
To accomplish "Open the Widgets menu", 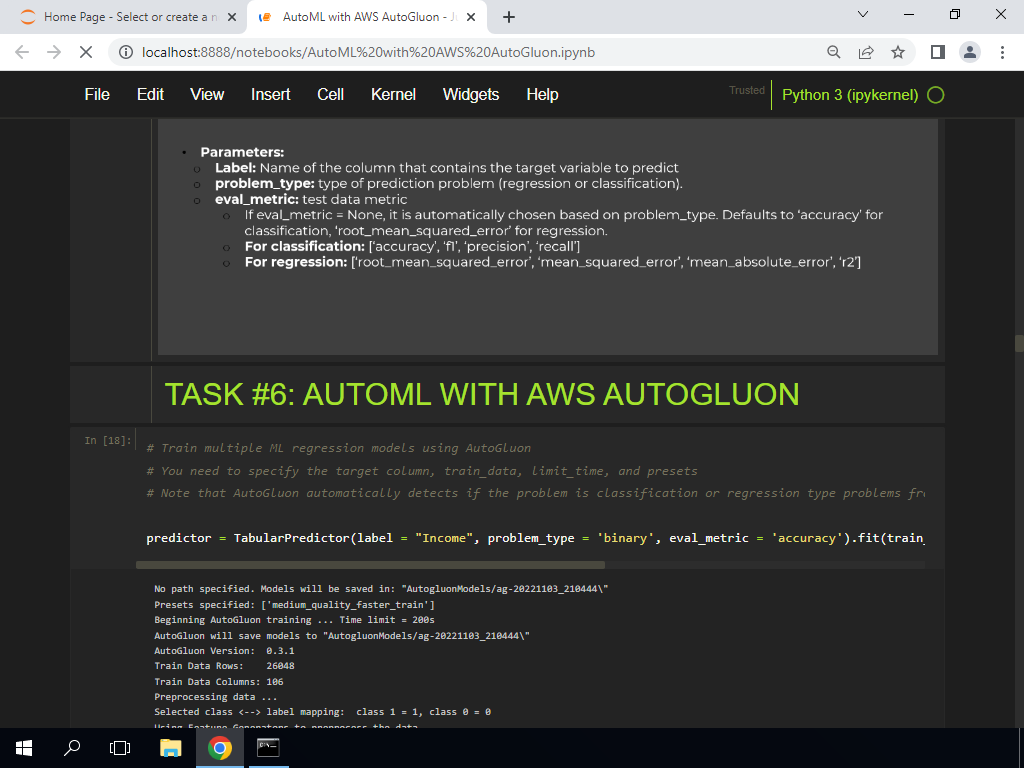I will (471, 95).
